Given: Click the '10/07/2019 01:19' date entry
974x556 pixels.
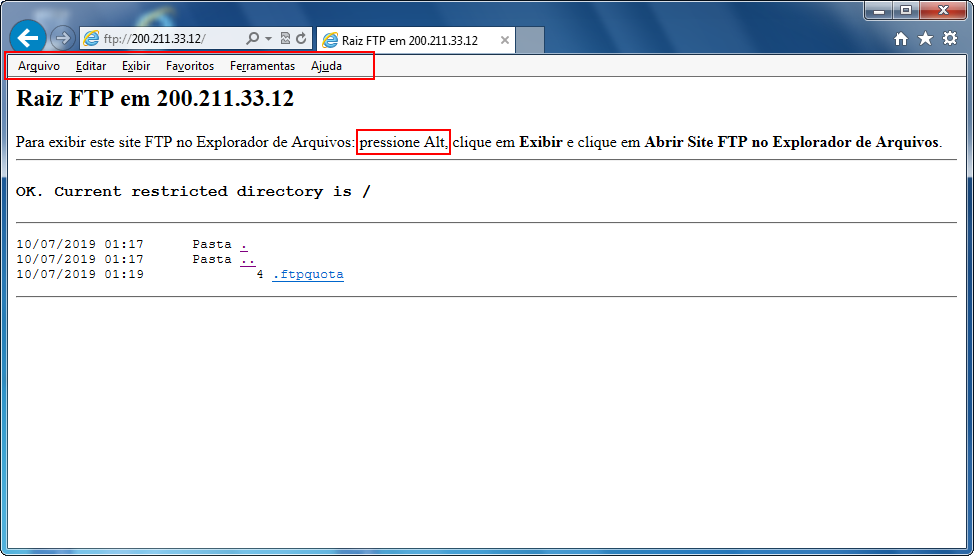Looking at the screenshot, I should coord(80,274).
